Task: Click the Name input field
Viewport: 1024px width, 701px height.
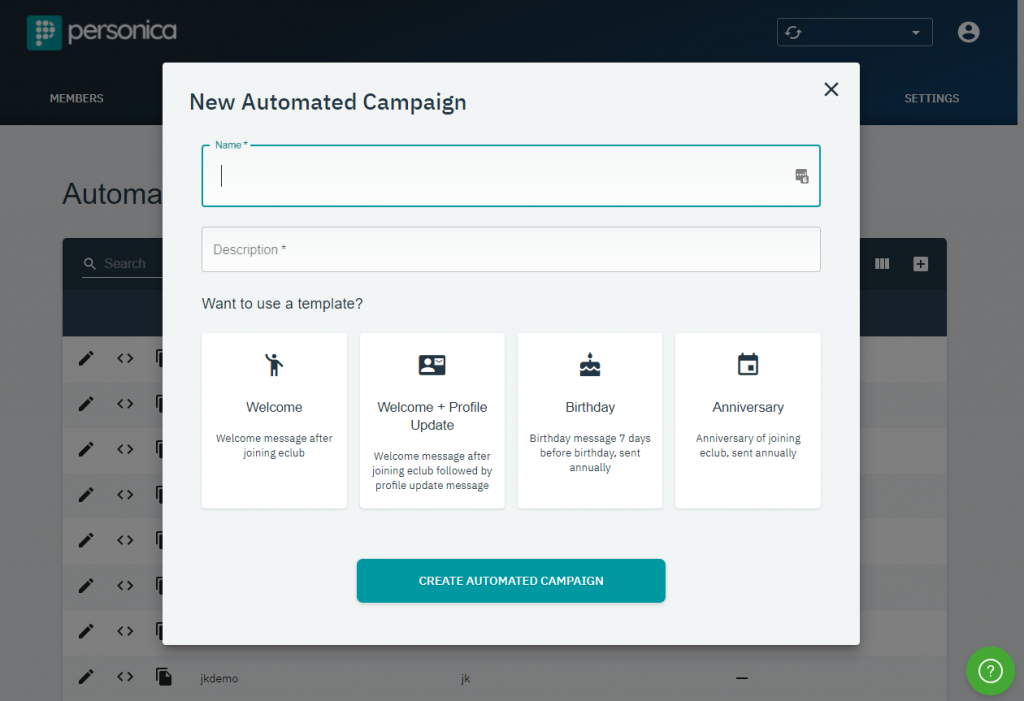Action: tap(500, 176)
